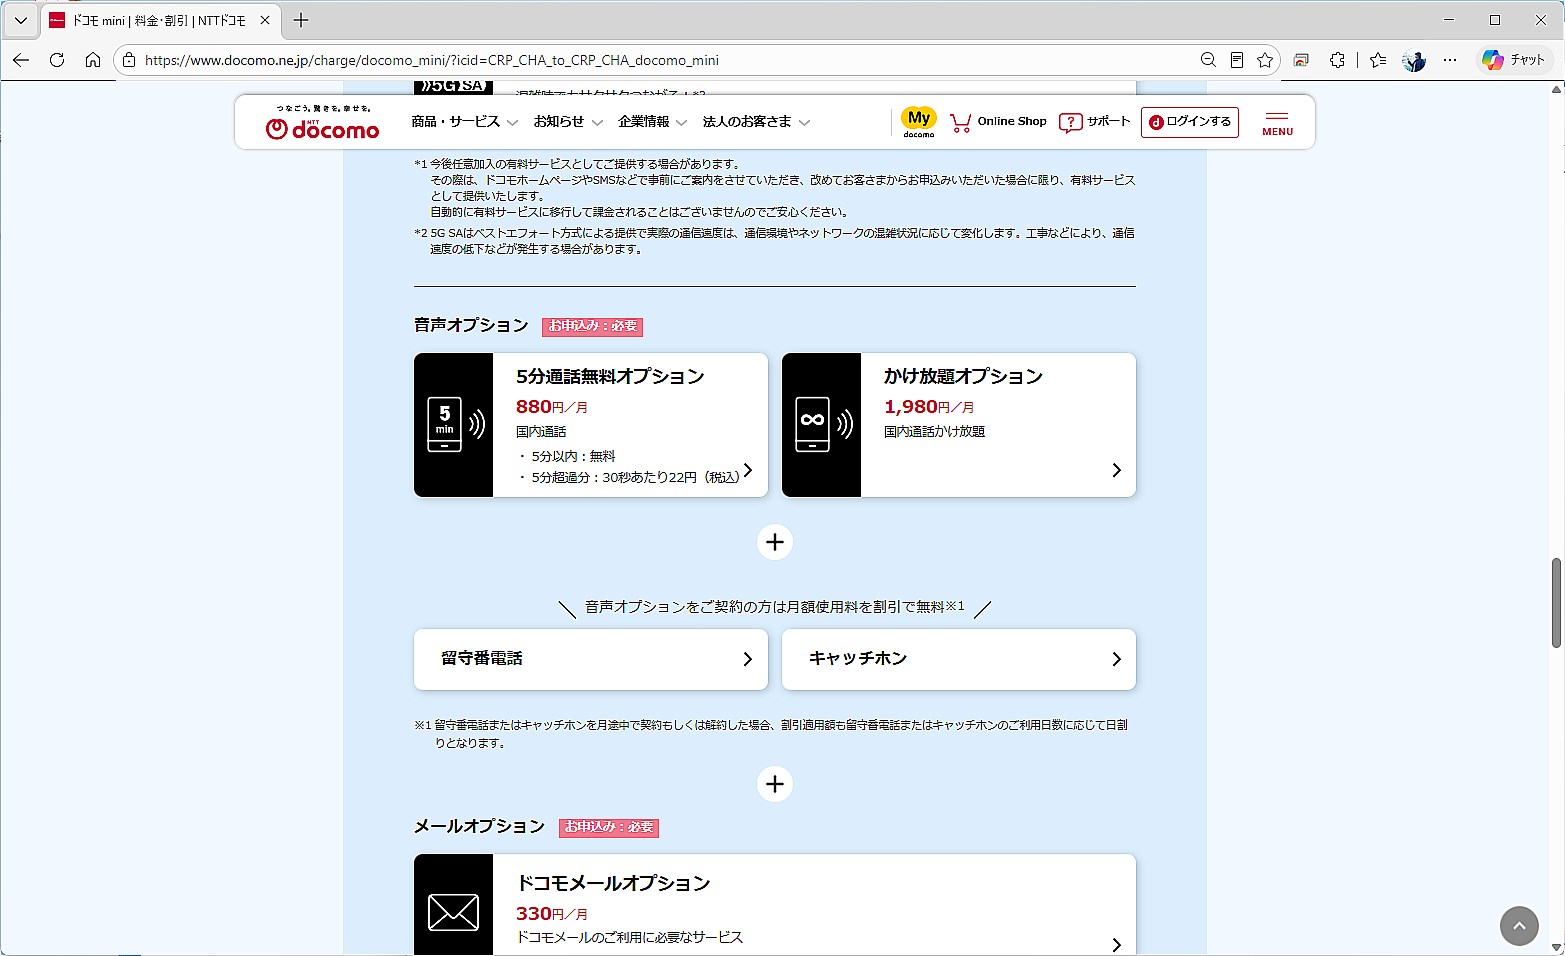
Task: Expand 法人のお客さま menu
Action: [756, 122]
